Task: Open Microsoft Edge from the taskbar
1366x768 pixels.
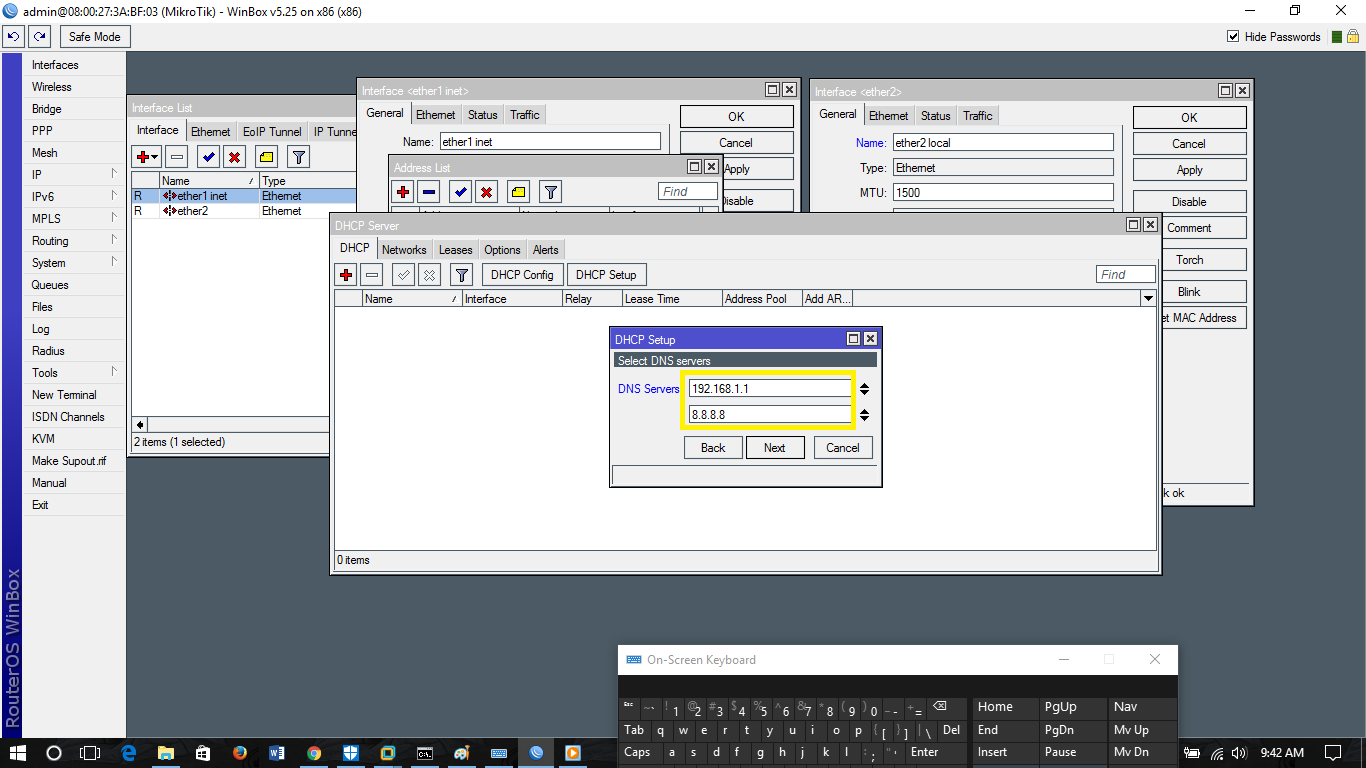Action: (x=128, y=753)
